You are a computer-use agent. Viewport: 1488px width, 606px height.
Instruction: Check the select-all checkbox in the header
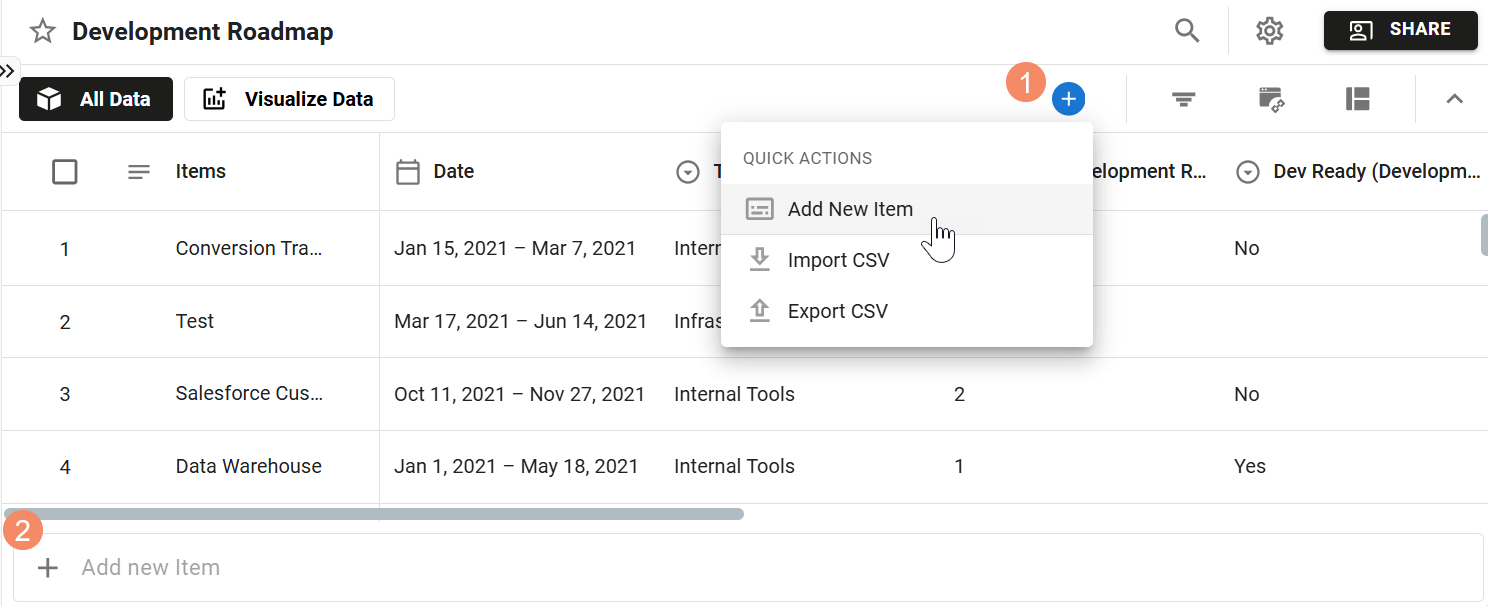pyautogui.click(x=65, y=171)
